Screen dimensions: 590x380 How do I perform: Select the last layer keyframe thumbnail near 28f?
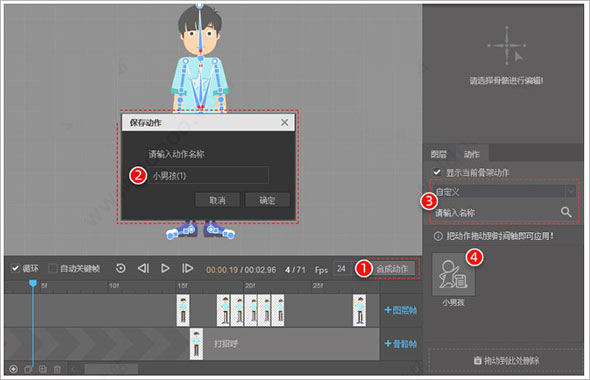(x=359, y=310)
